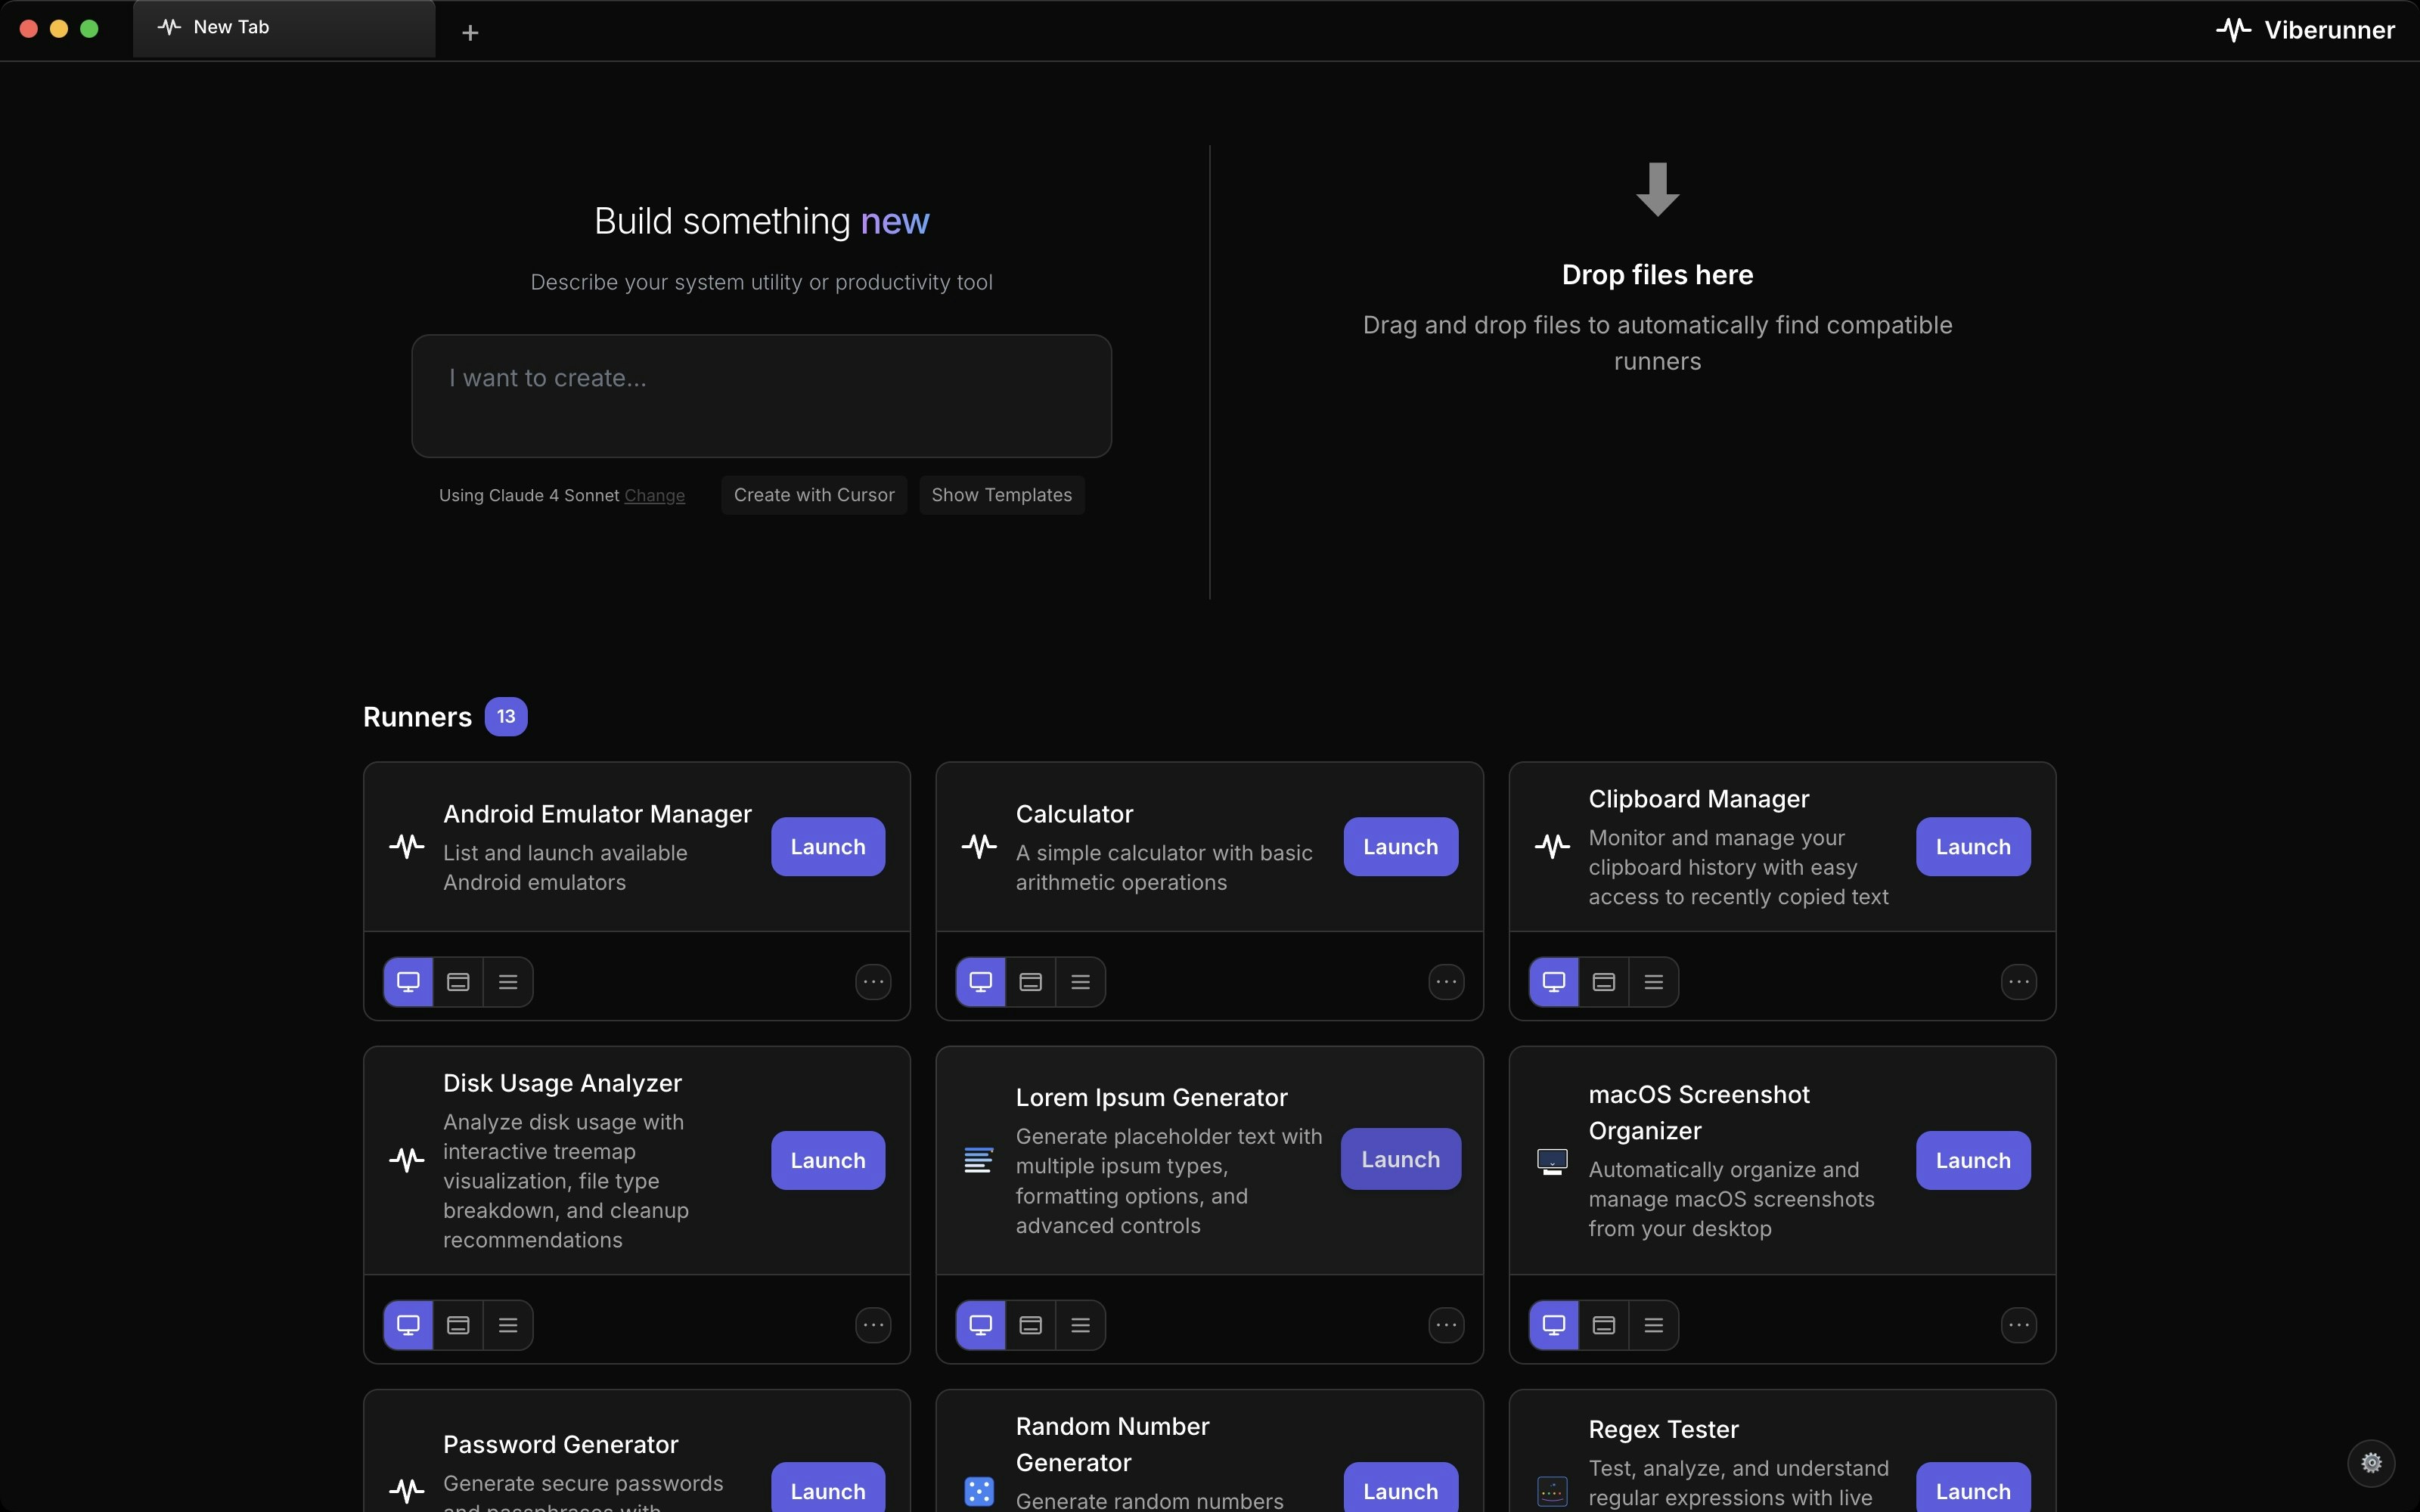Screen dimensions: 2420x1512
Task: Click the macOS Screenshot Organizer monitor icon
Action: click(x=1552, y=1161)
